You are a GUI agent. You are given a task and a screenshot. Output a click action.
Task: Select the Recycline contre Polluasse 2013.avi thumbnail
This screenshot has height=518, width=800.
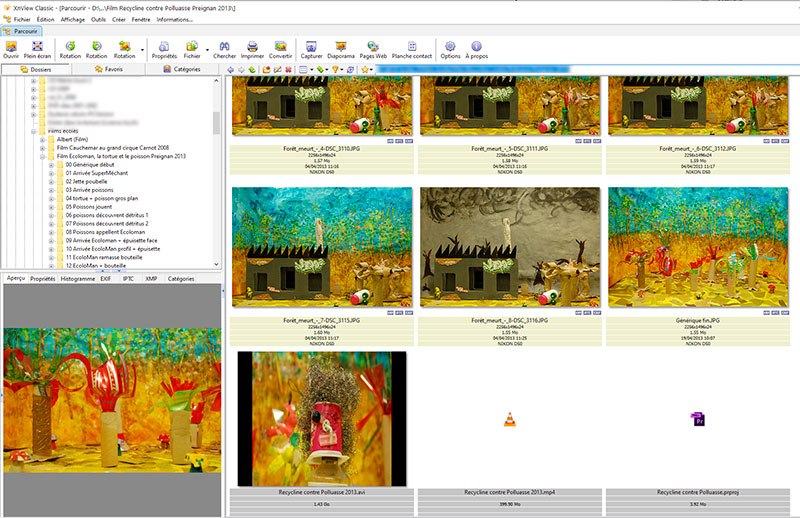click(322, 418)
